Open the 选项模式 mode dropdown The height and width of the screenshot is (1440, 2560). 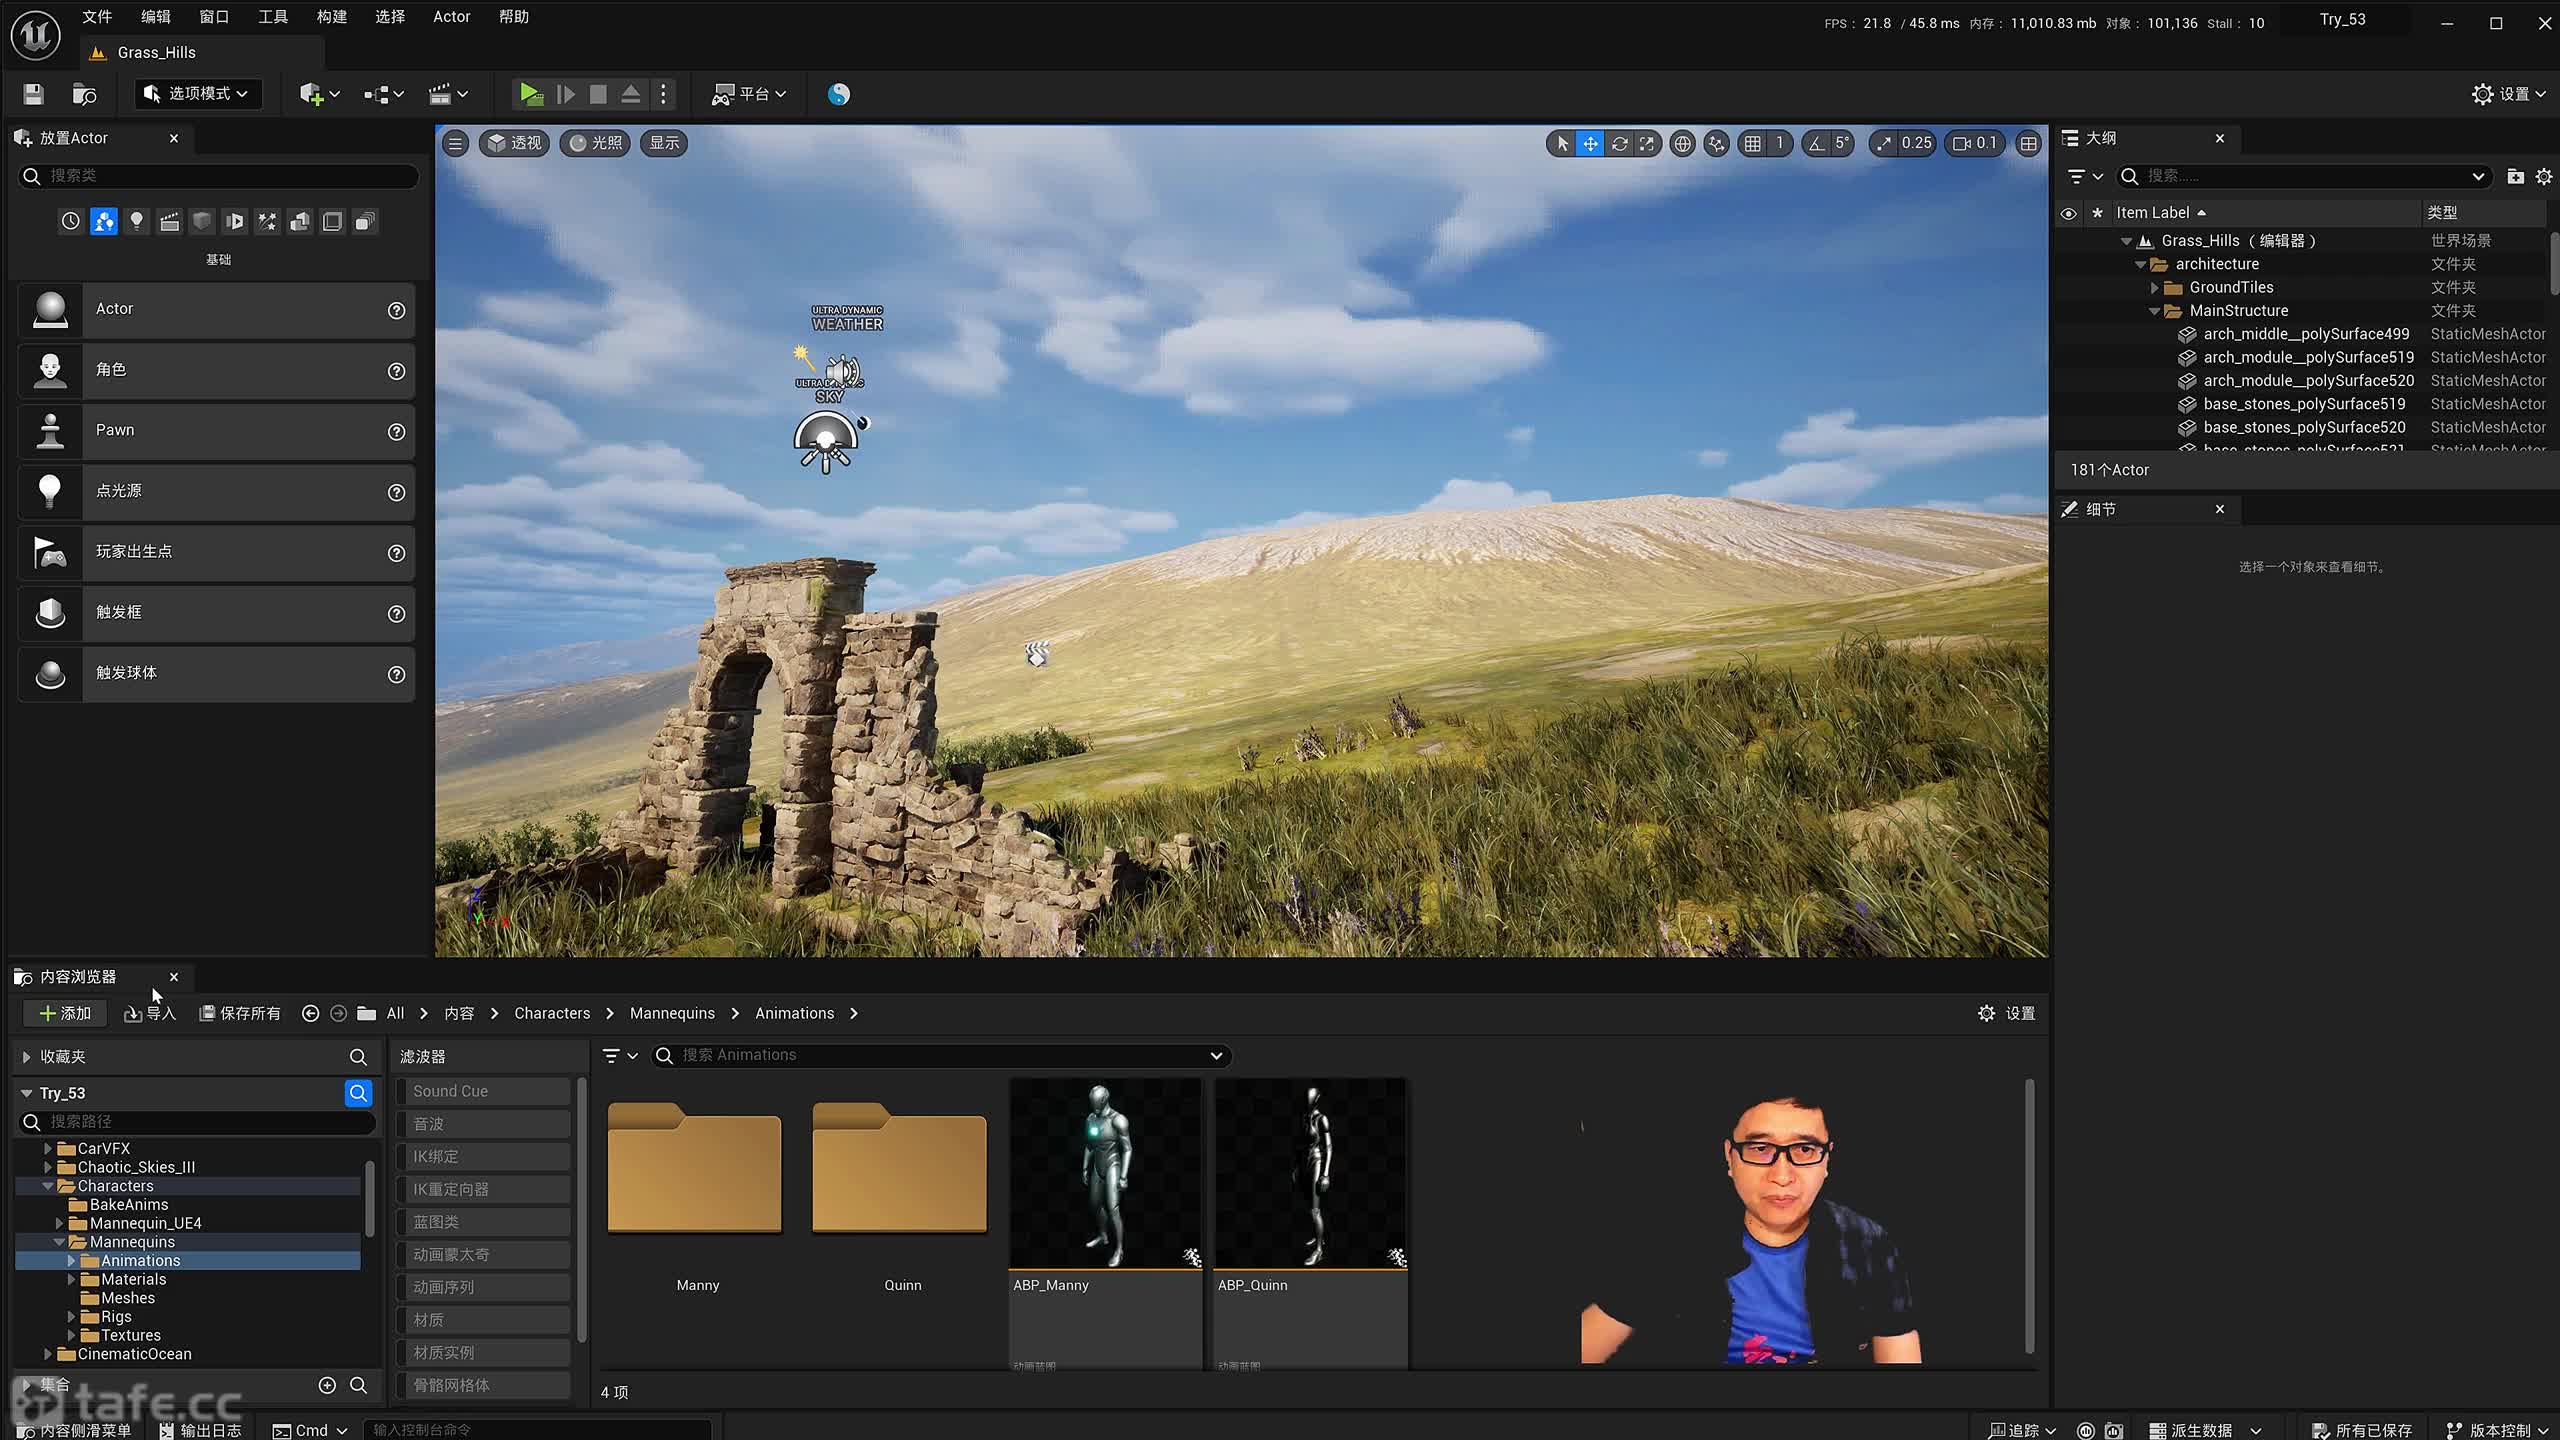coord(197,94)
